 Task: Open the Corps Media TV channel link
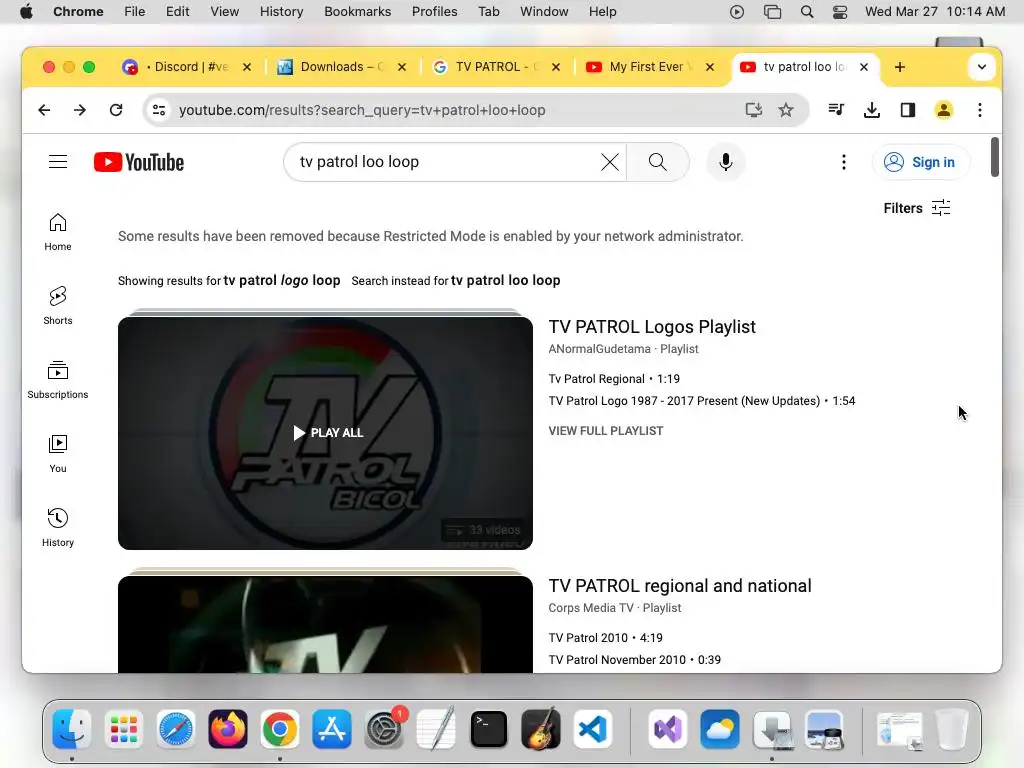tap(591, 608)
